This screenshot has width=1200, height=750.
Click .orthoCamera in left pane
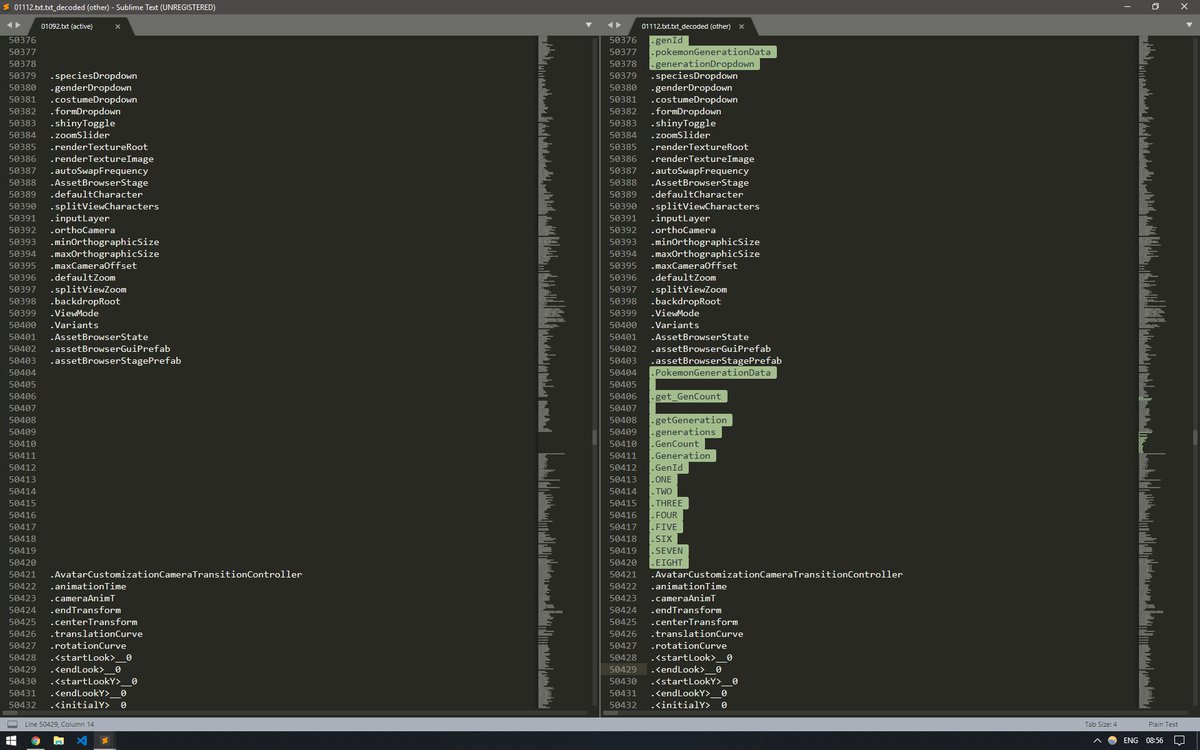pyautogui.click(x=83, y=230)
